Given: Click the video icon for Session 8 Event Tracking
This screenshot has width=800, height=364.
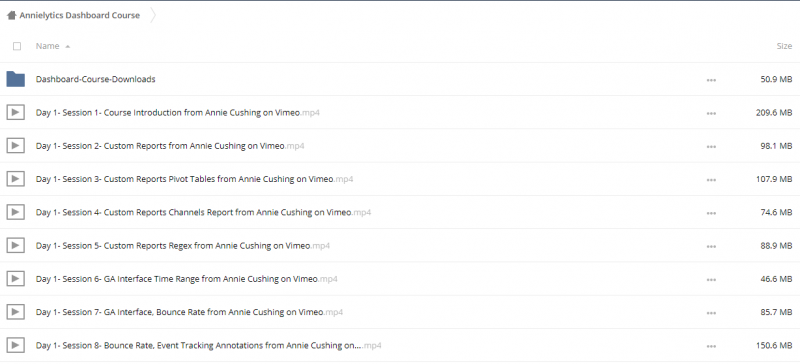Looking at the screenshot, I should tap(16, 345).
